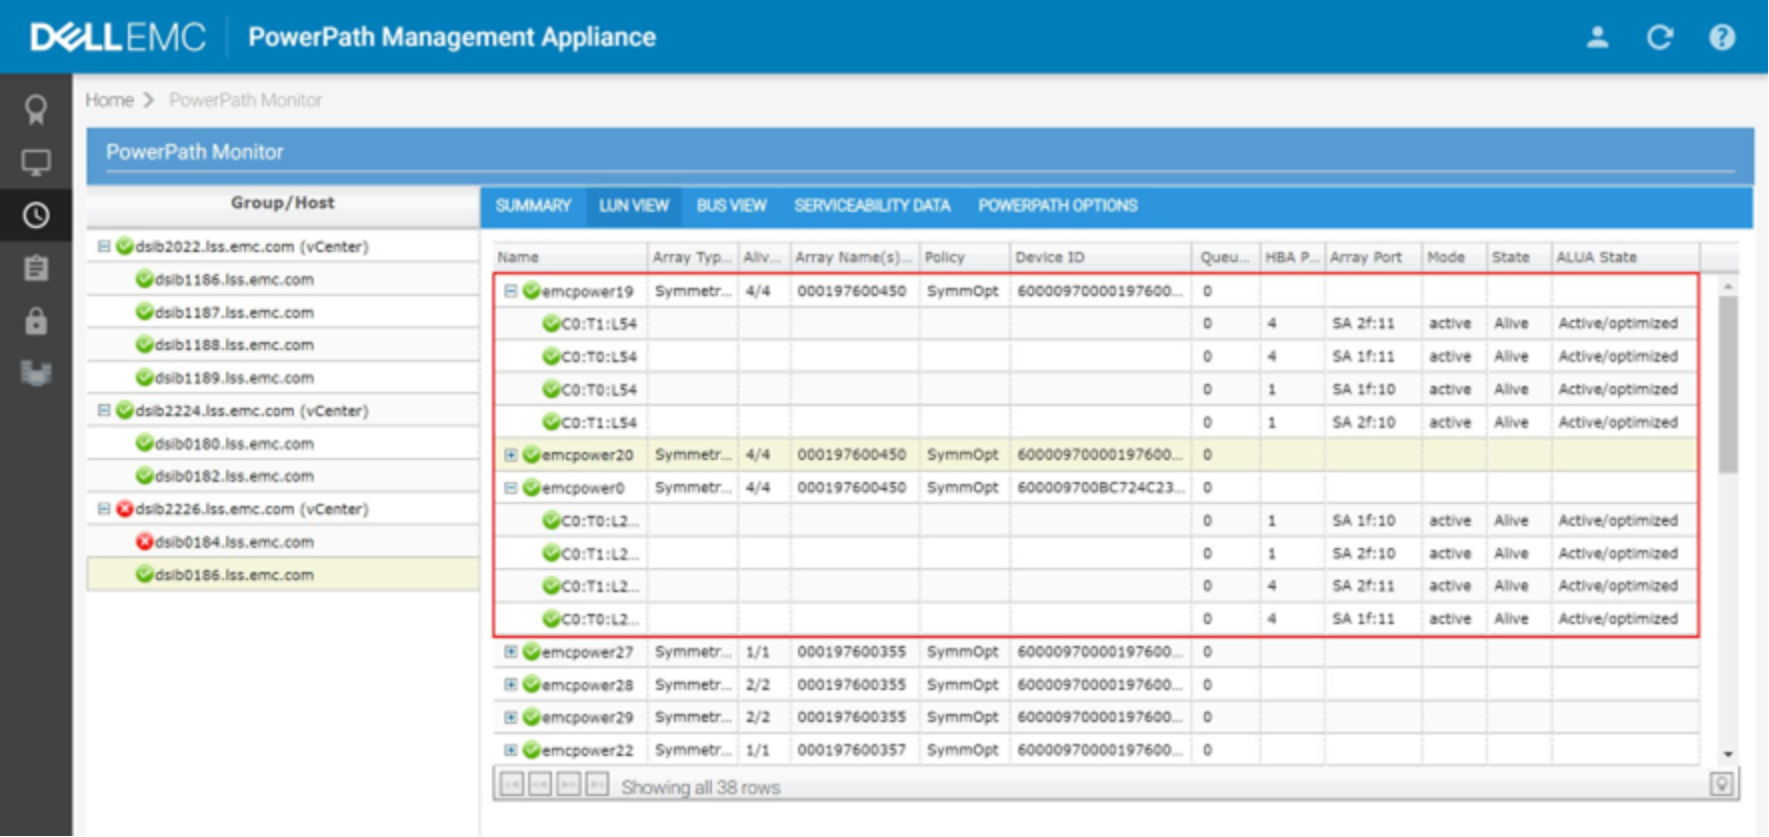Open the POWERPATH OPTIONS tab

tap(1058, 206)
